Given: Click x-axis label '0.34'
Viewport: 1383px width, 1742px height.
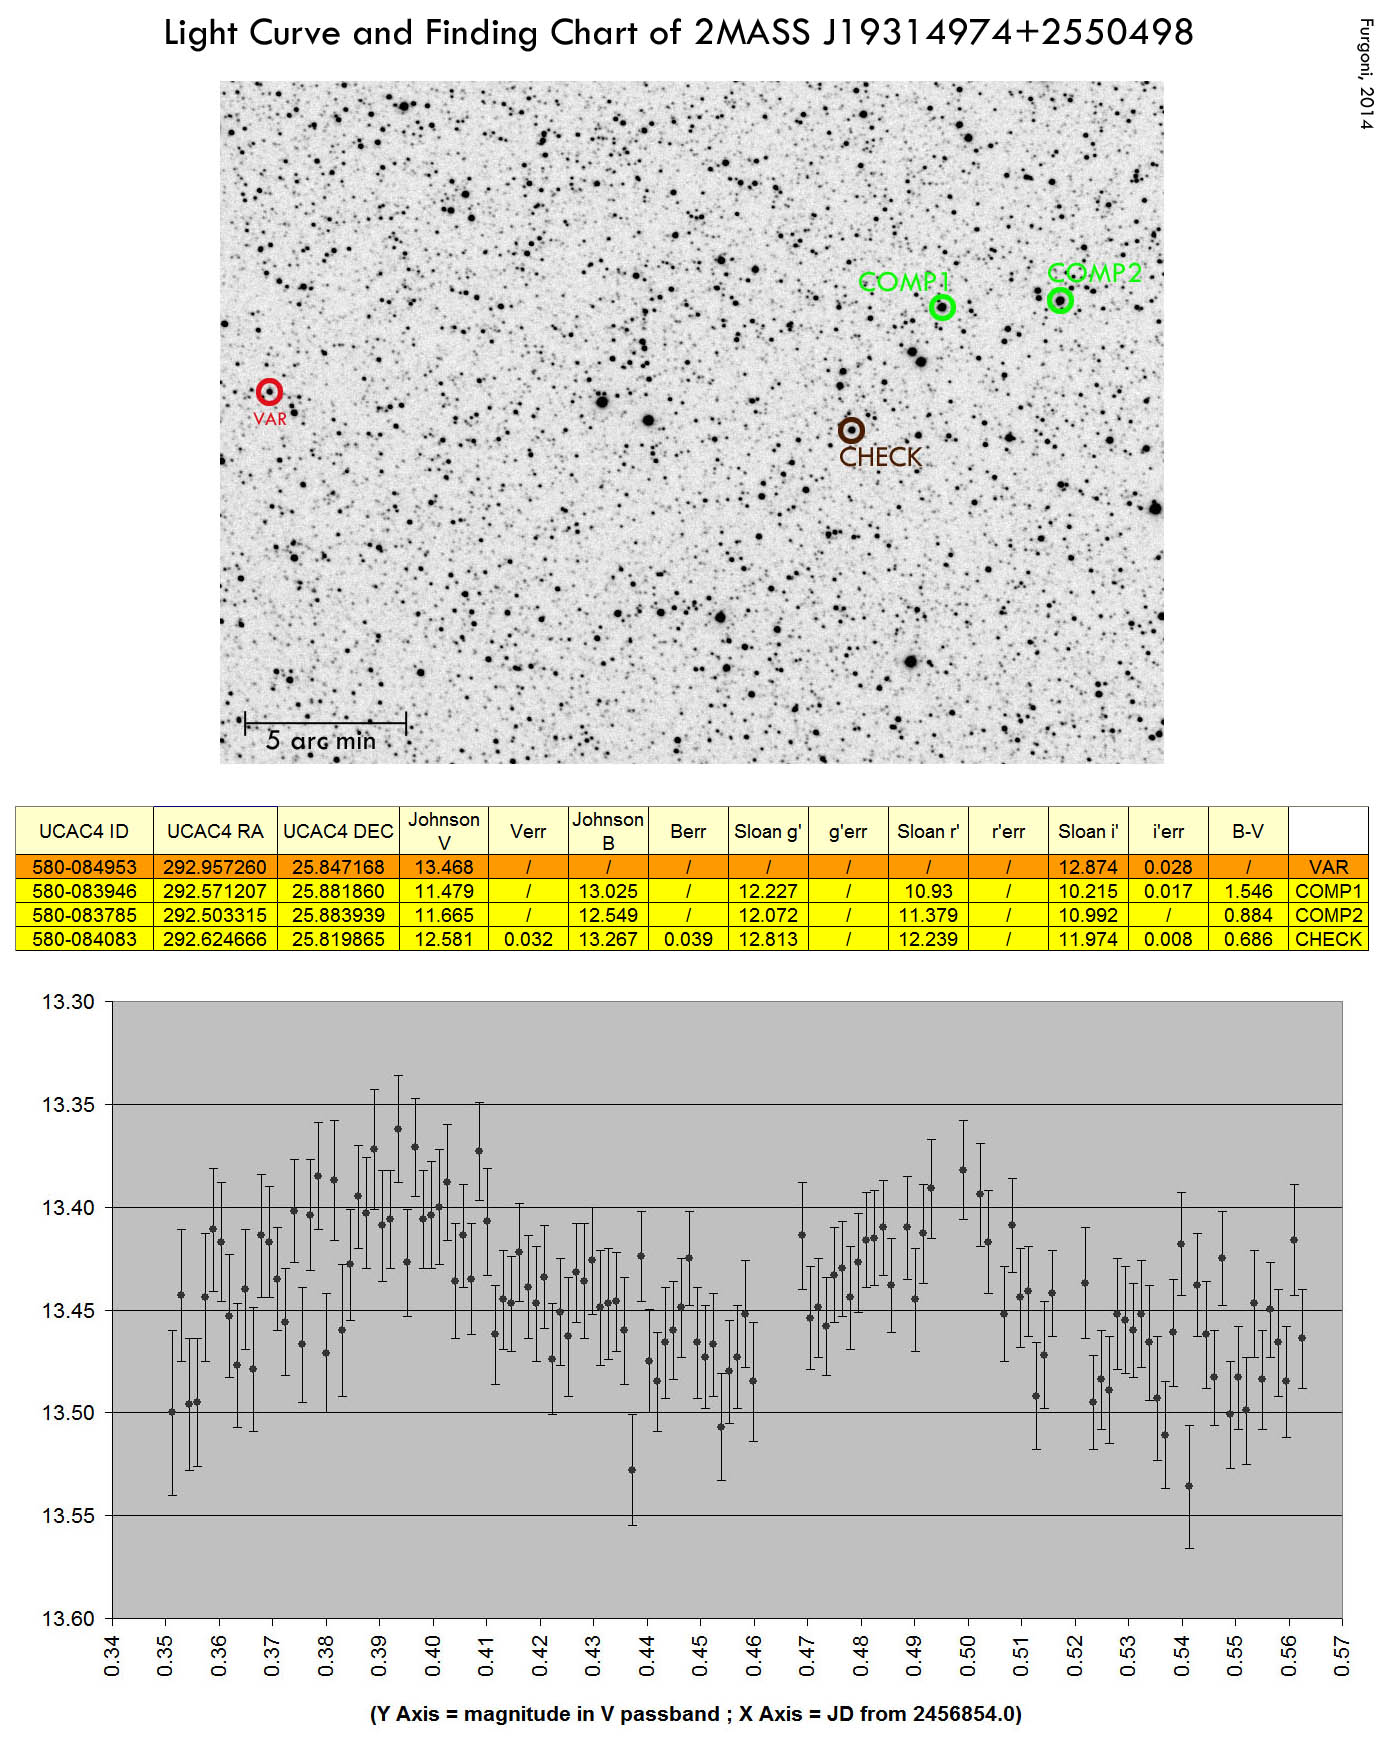Looking at the screenshot, I should 112,1656.
